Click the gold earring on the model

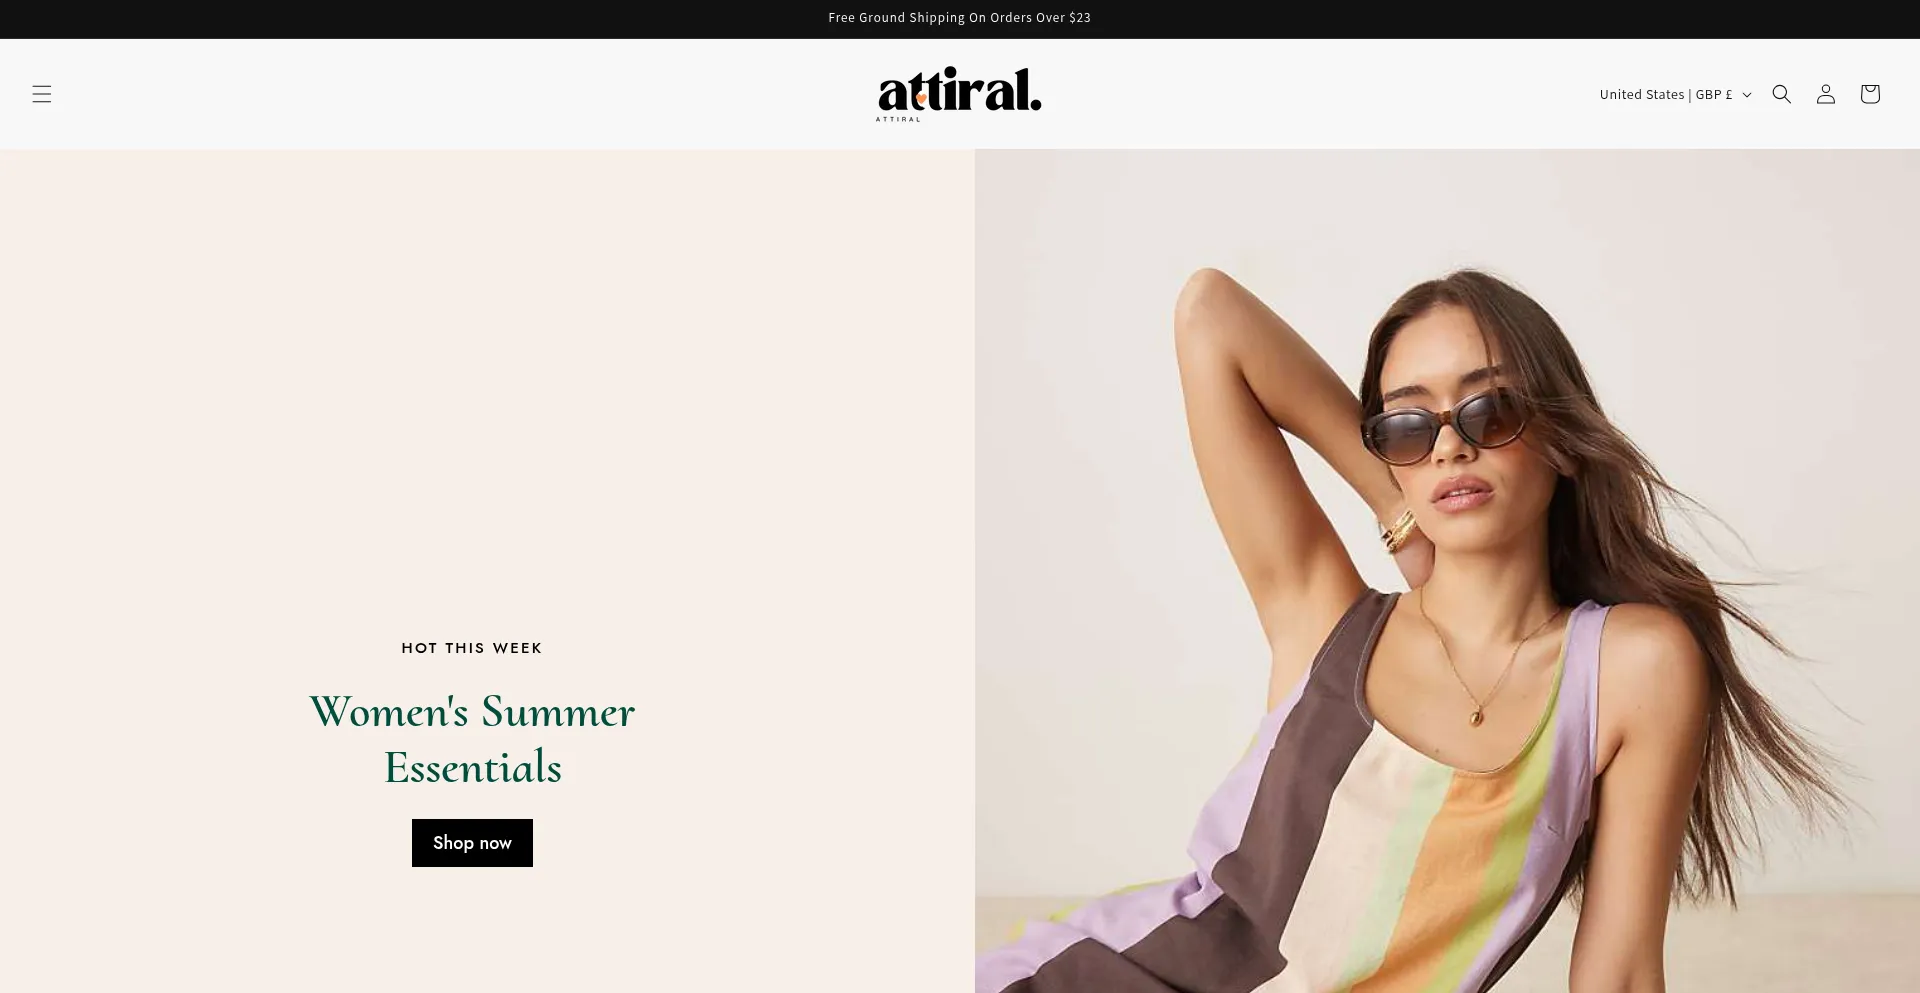pos(1399,530)
